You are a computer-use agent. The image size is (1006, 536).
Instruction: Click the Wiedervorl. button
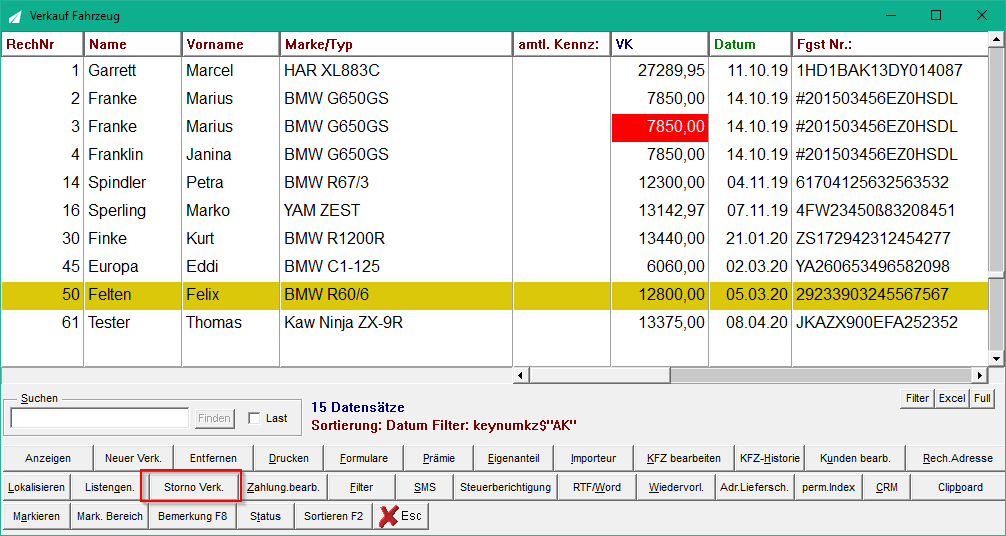[x=676, y=487]
